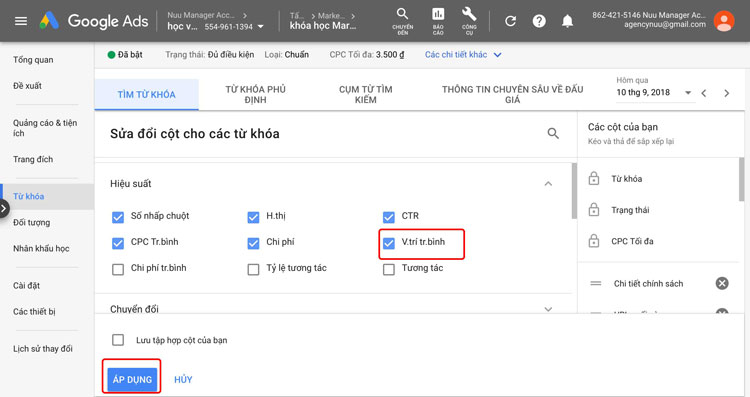
Task: Switch to 'Cụm từ tìm kiếm' tab
Action: pos(365,94)
